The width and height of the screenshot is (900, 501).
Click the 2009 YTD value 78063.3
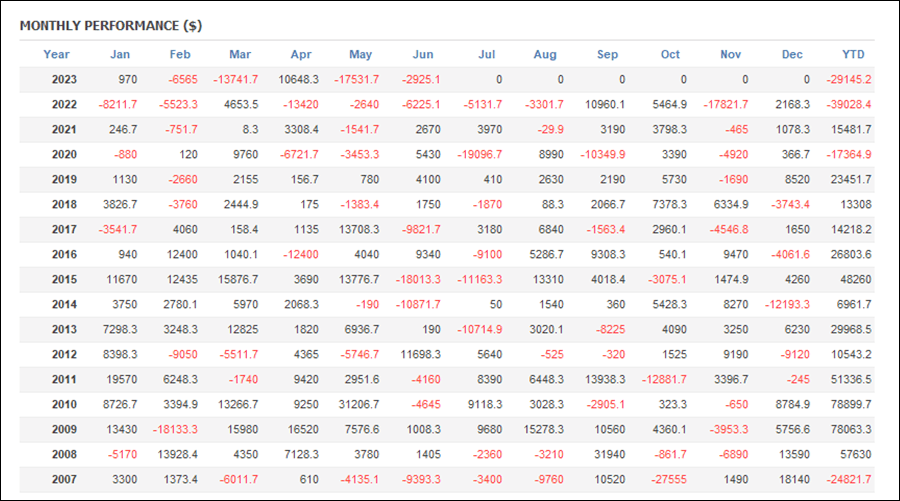tap(851, 429)
